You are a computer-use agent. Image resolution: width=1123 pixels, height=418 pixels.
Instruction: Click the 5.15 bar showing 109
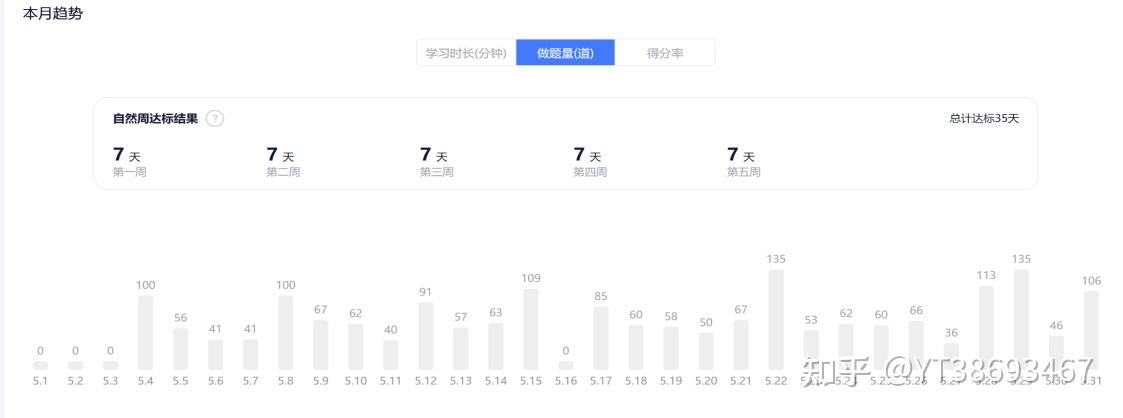coord(531,329)
